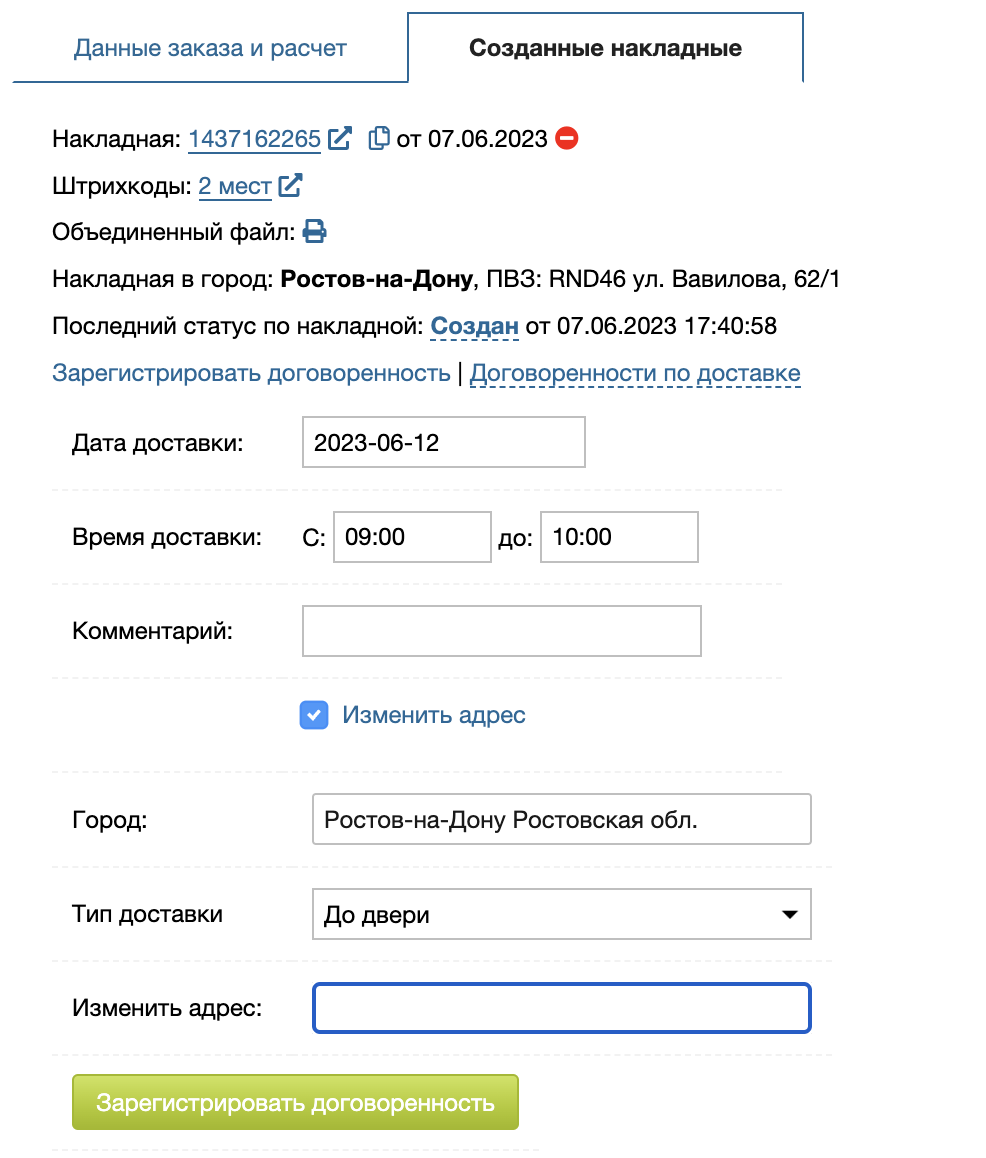Print the combined file
This screenshot has width=986, height=1158.
315,232
